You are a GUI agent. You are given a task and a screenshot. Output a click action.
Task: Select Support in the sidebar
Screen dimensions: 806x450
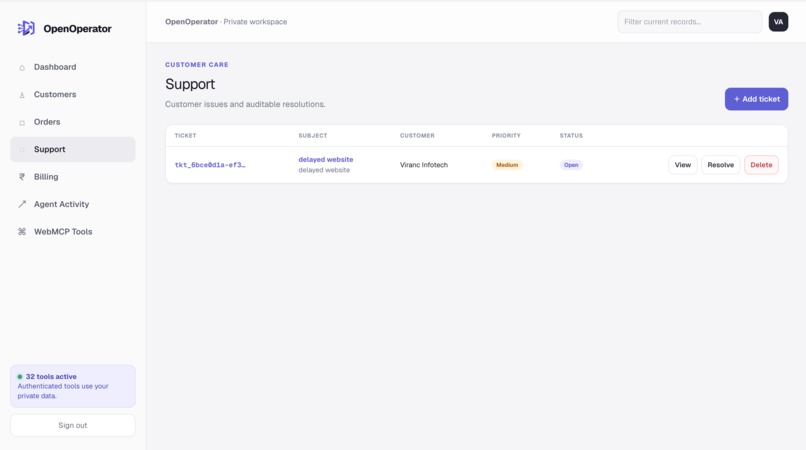click(72, 149)
